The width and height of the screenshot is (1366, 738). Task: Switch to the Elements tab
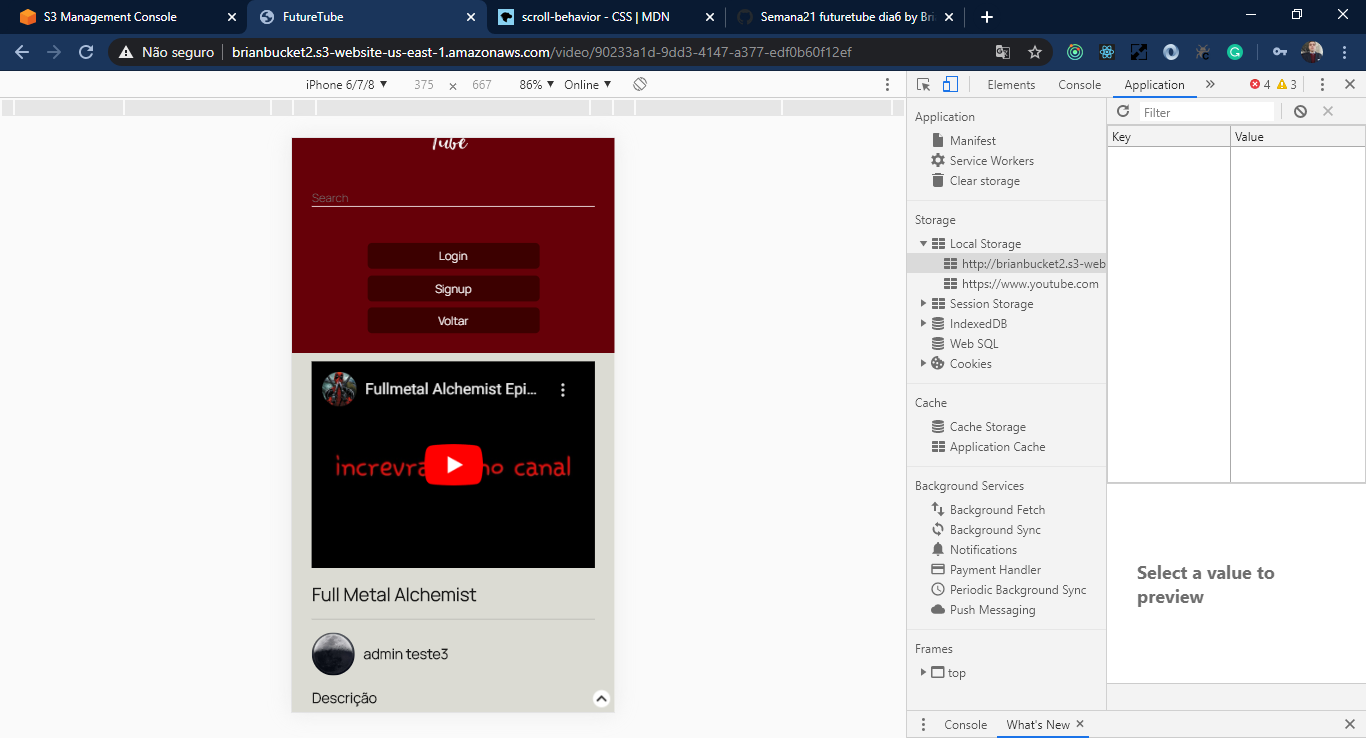[x=1011, y=85]
